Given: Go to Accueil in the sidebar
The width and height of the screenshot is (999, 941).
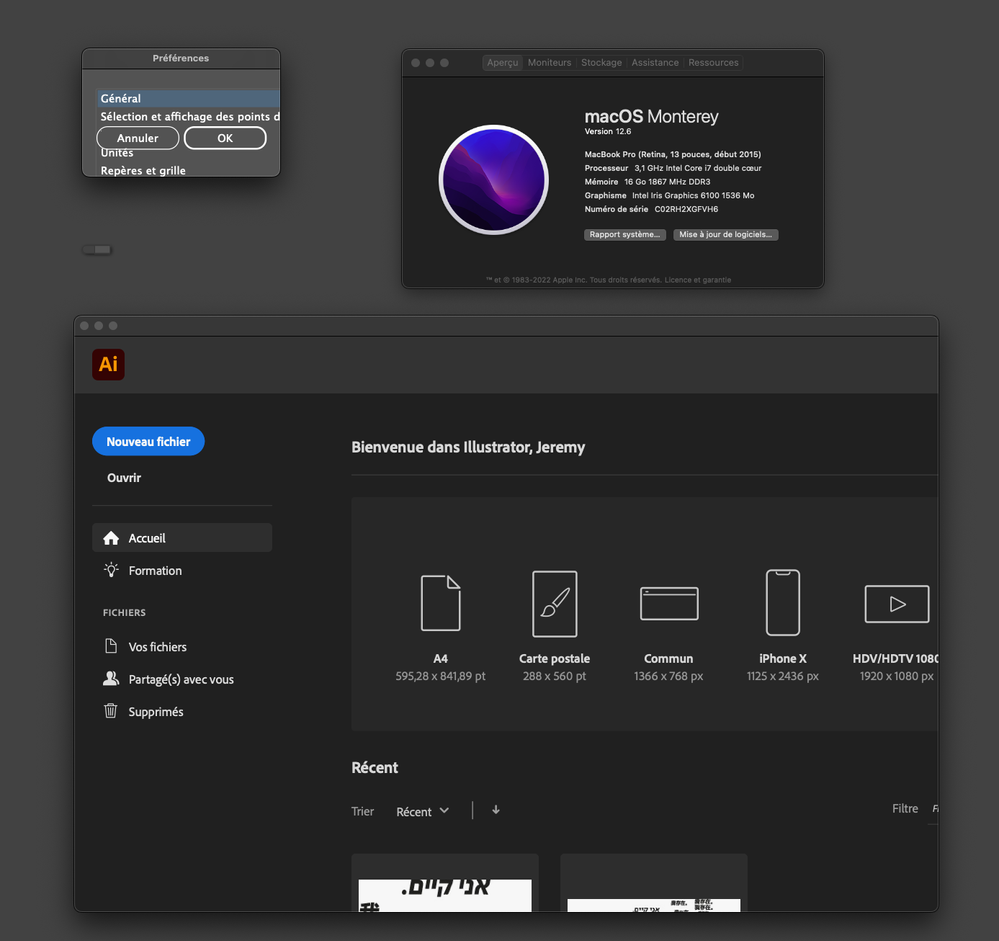Looking at the screenshot, I should tap(182, 538).
